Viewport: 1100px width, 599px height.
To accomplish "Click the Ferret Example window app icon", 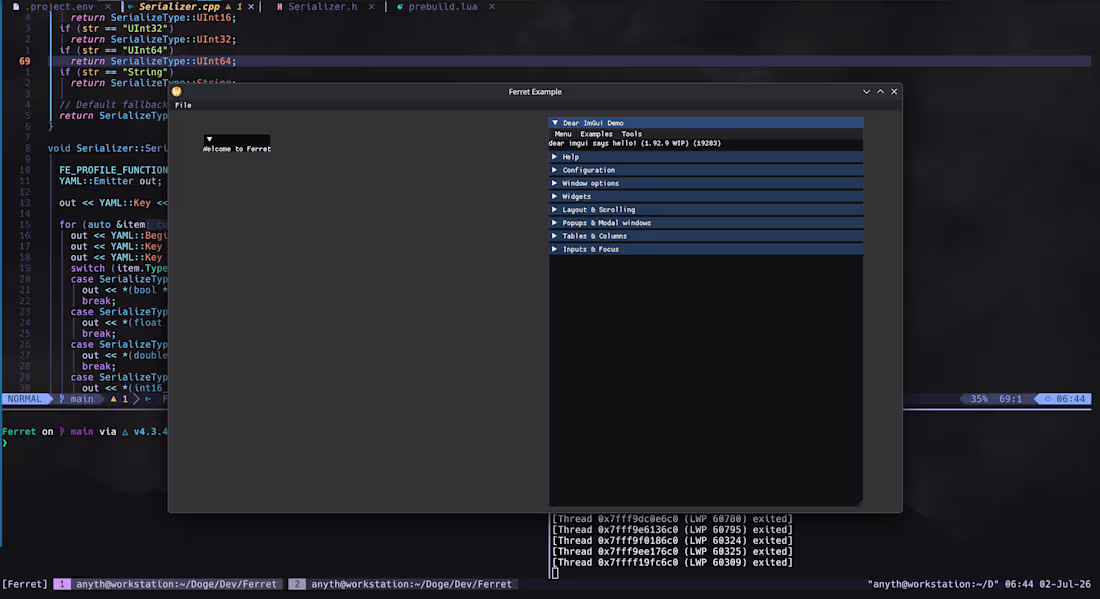I will [x=177, y=91].
